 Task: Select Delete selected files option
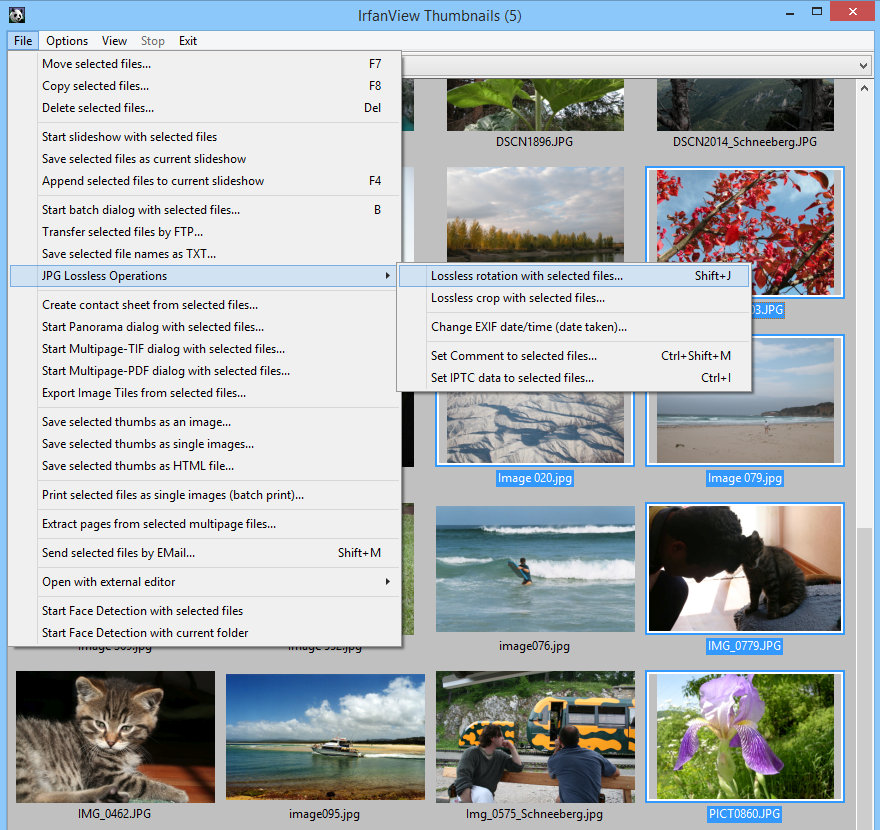point(97,108)
